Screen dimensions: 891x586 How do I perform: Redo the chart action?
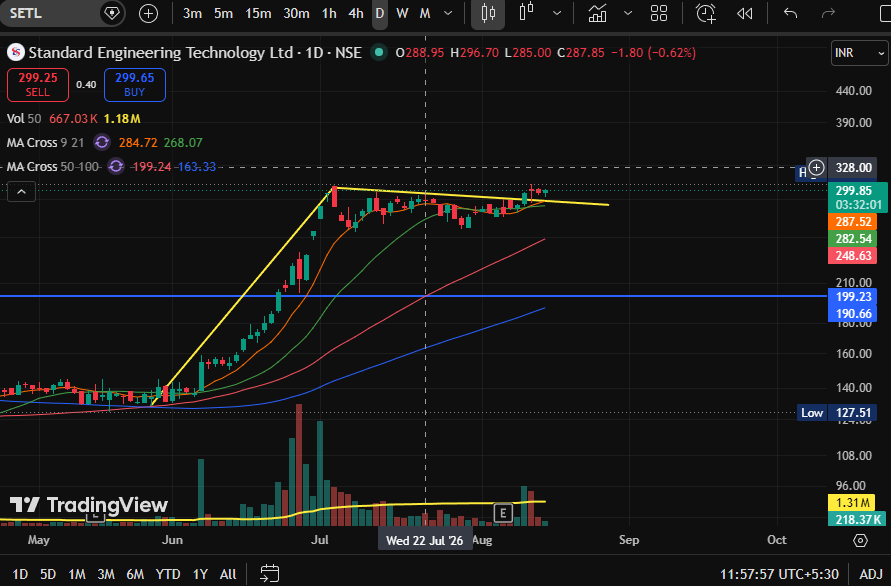click(x=828, y=13)
